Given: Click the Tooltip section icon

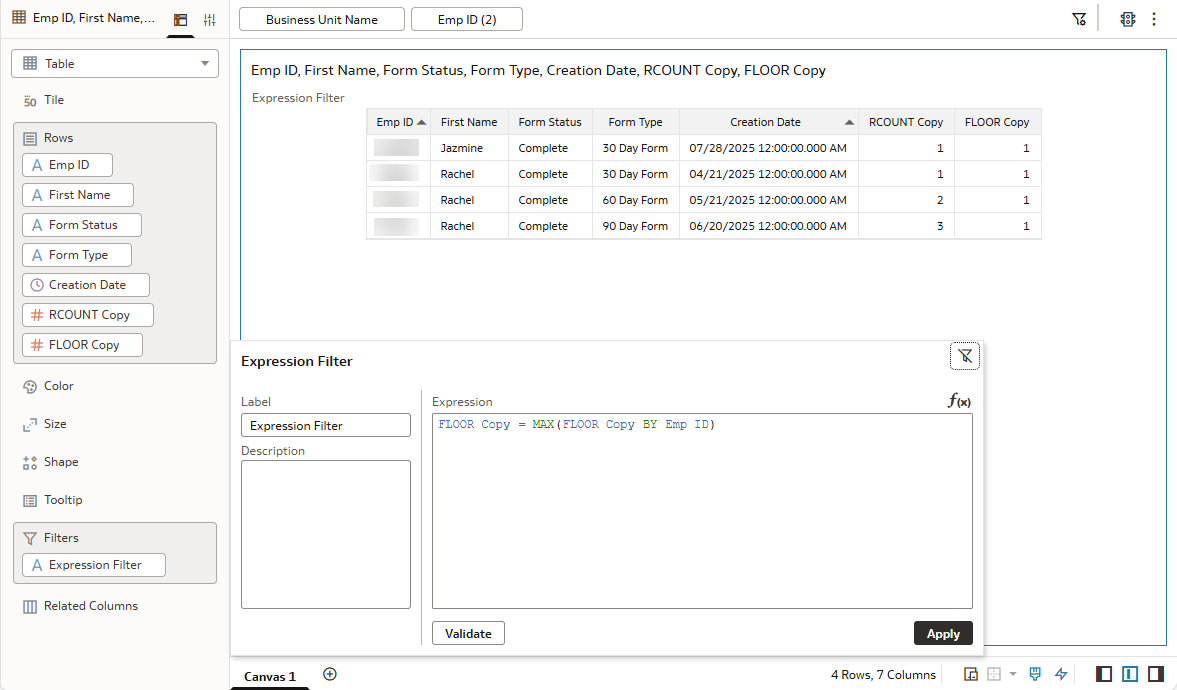Looking at the screenshot, I should pyautogui.click(x=30, y=500).
